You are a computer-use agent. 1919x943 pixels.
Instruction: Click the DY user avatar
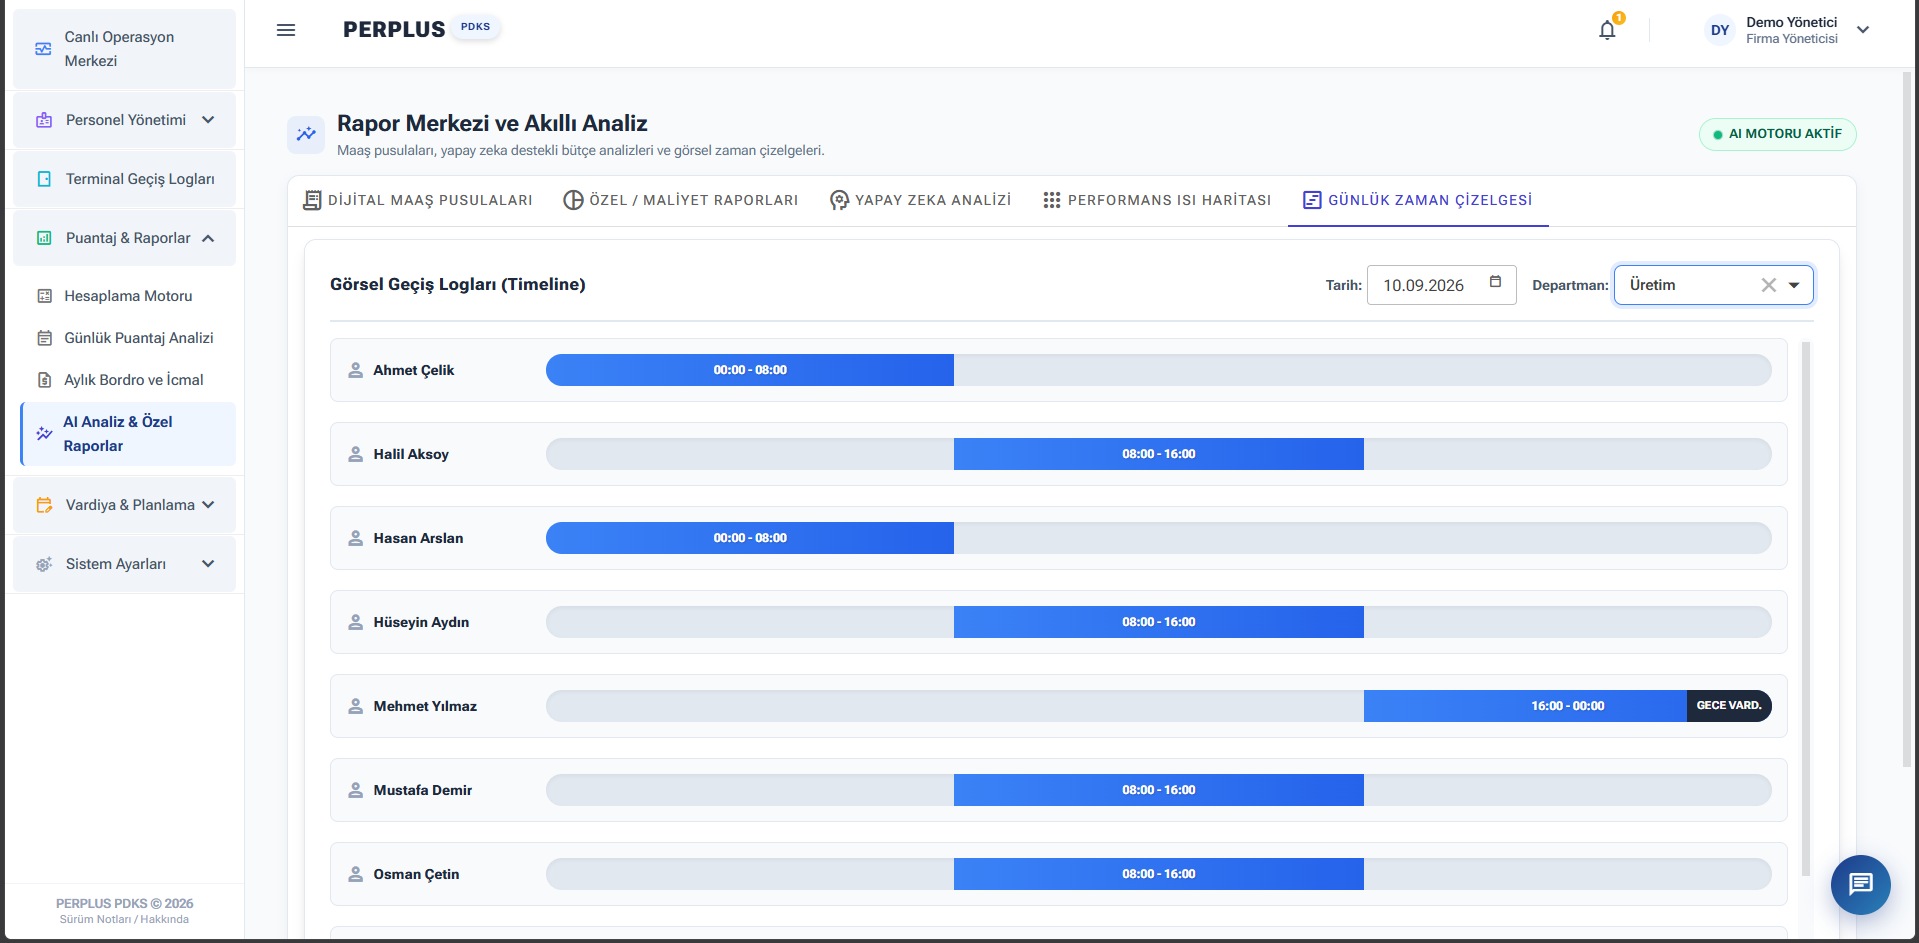[1720, 30]
